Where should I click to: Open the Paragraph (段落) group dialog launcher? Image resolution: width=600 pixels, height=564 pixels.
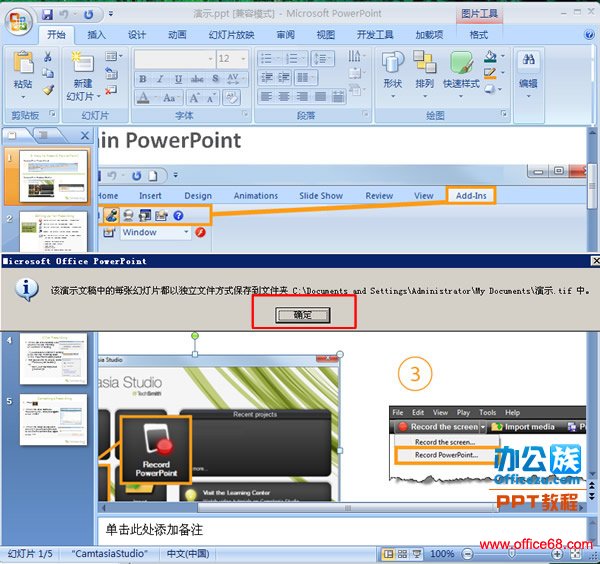pyautogui.click(x=365, y=114)
